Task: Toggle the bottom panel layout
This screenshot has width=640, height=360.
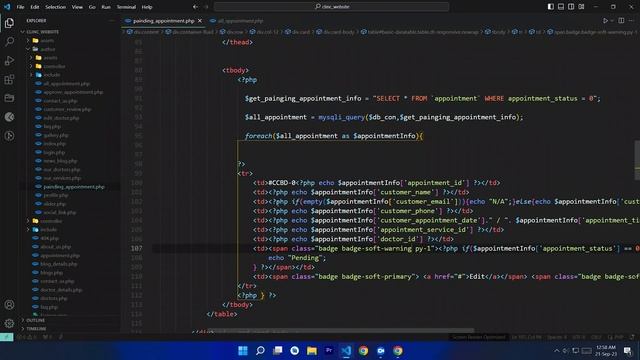Action: click(x=561, y=7)
